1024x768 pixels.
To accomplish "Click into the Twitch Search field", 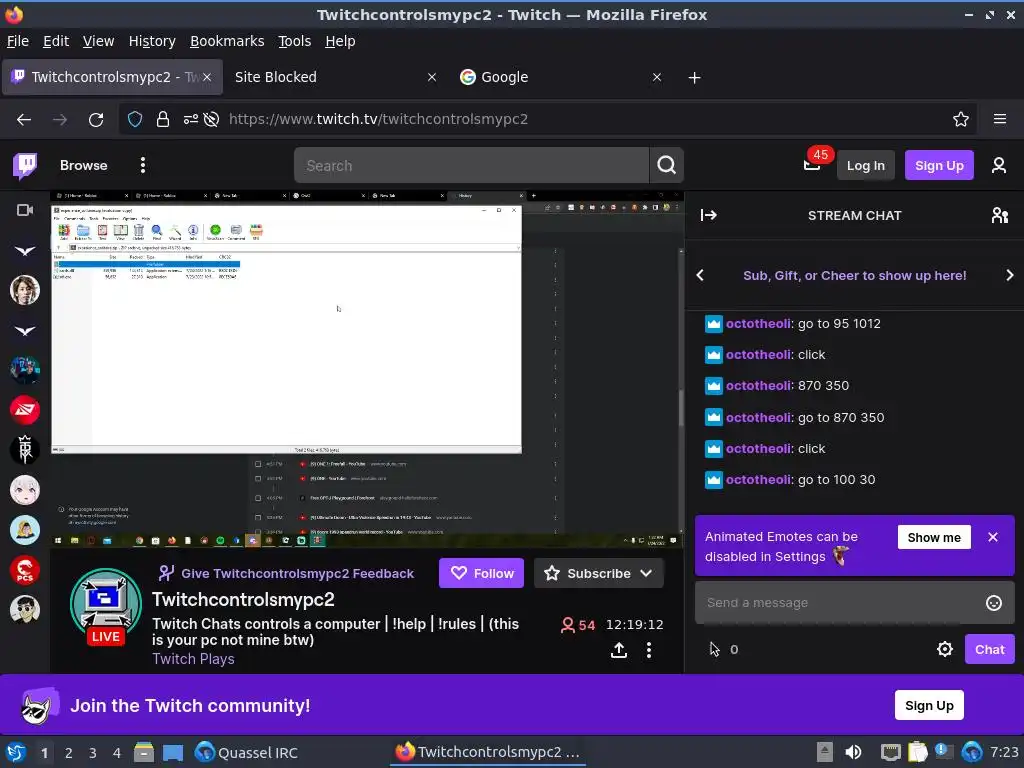I will [x=472, y=165].
